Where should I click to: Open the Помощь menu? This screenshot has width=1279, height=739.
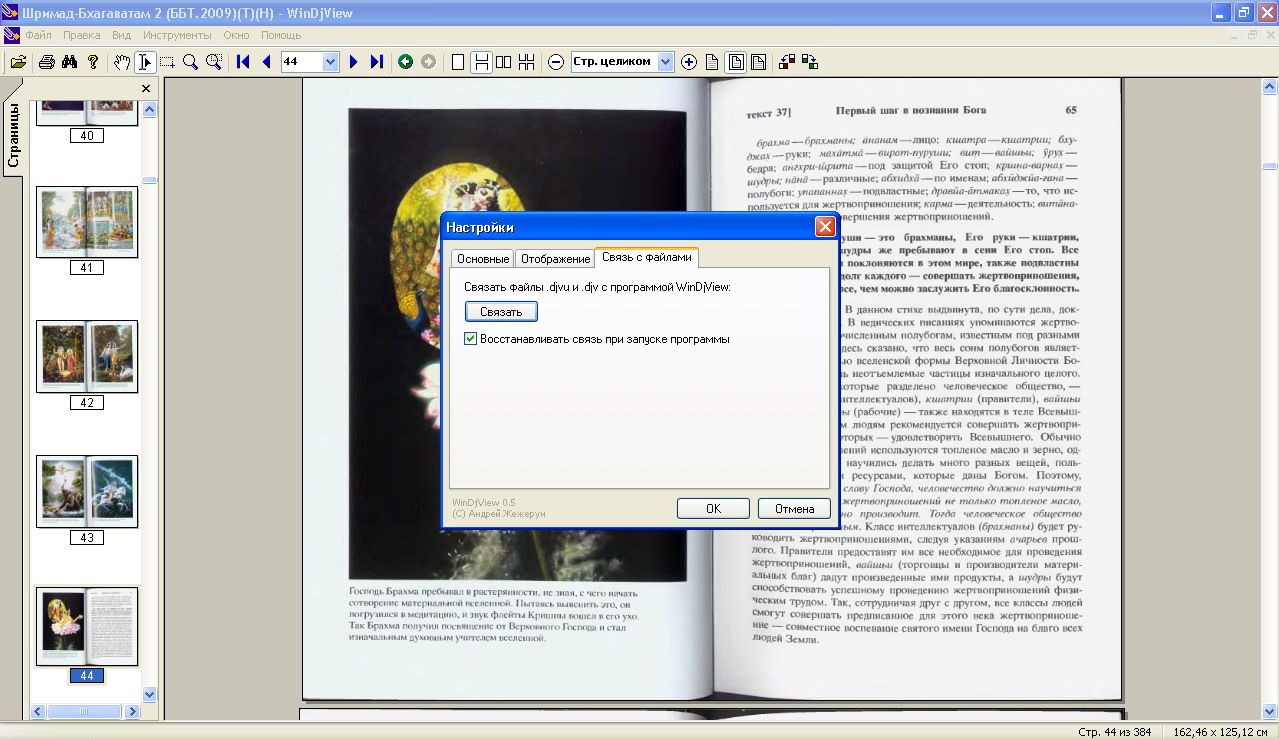(281, 35)
